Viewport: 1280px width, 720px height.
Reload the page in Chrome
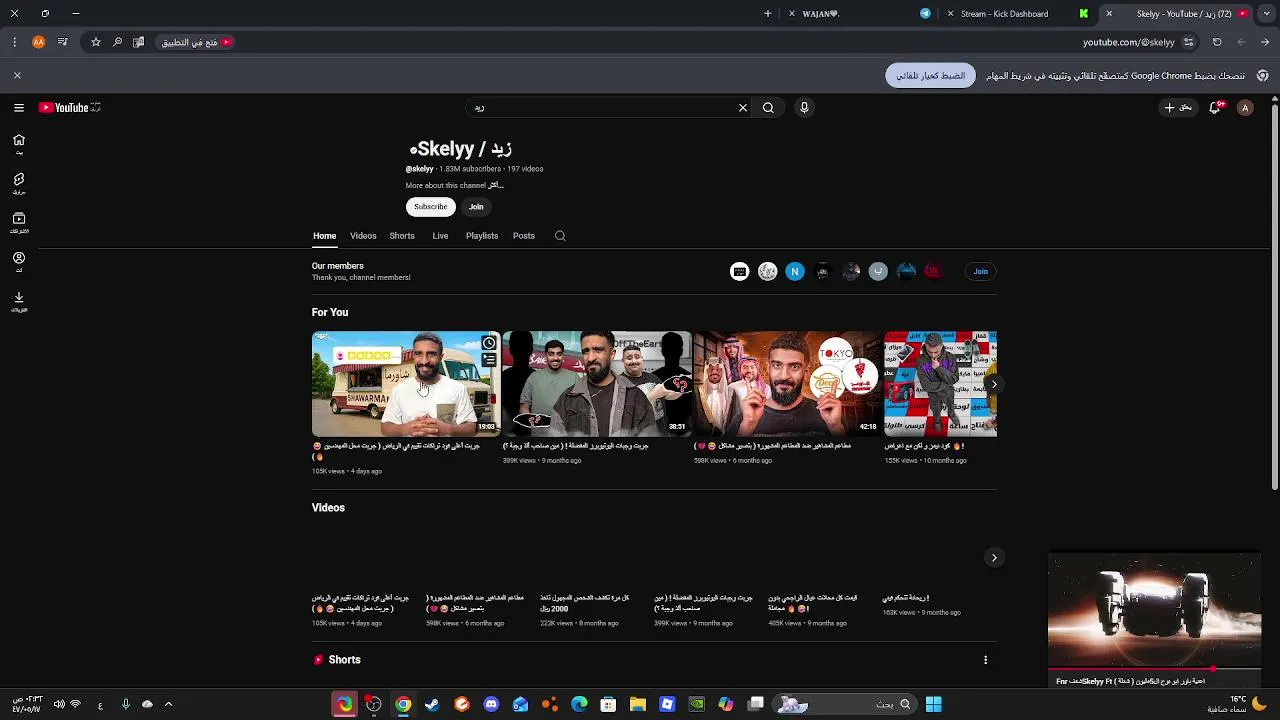(1217, 42)
